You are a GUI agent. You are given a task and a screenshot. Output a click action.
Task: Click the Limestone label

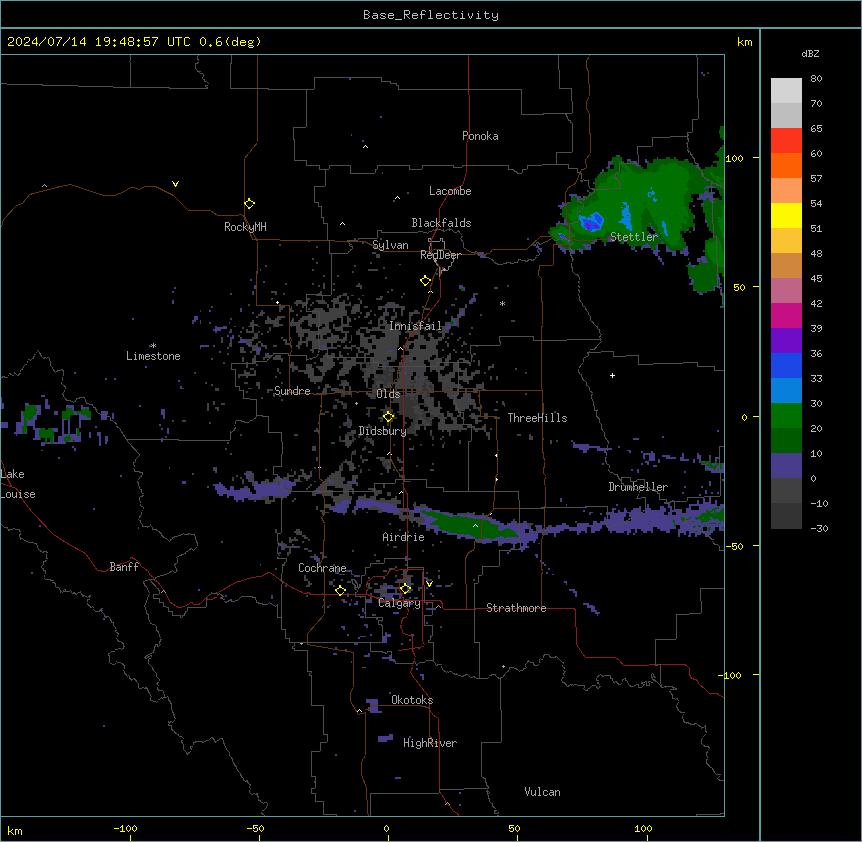click(153, 356)
